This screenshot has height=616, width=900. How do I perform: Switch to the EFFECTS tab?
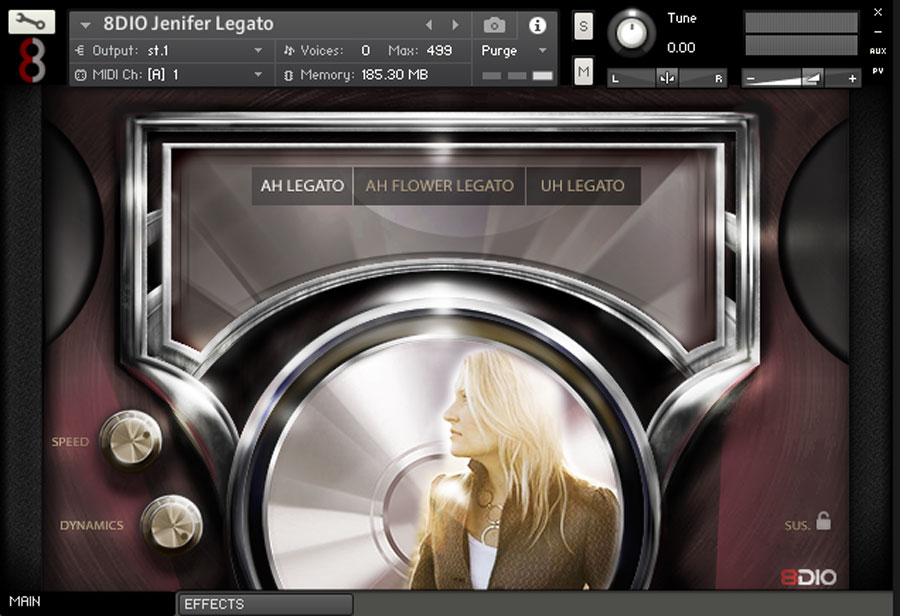(x=265, y=604)
